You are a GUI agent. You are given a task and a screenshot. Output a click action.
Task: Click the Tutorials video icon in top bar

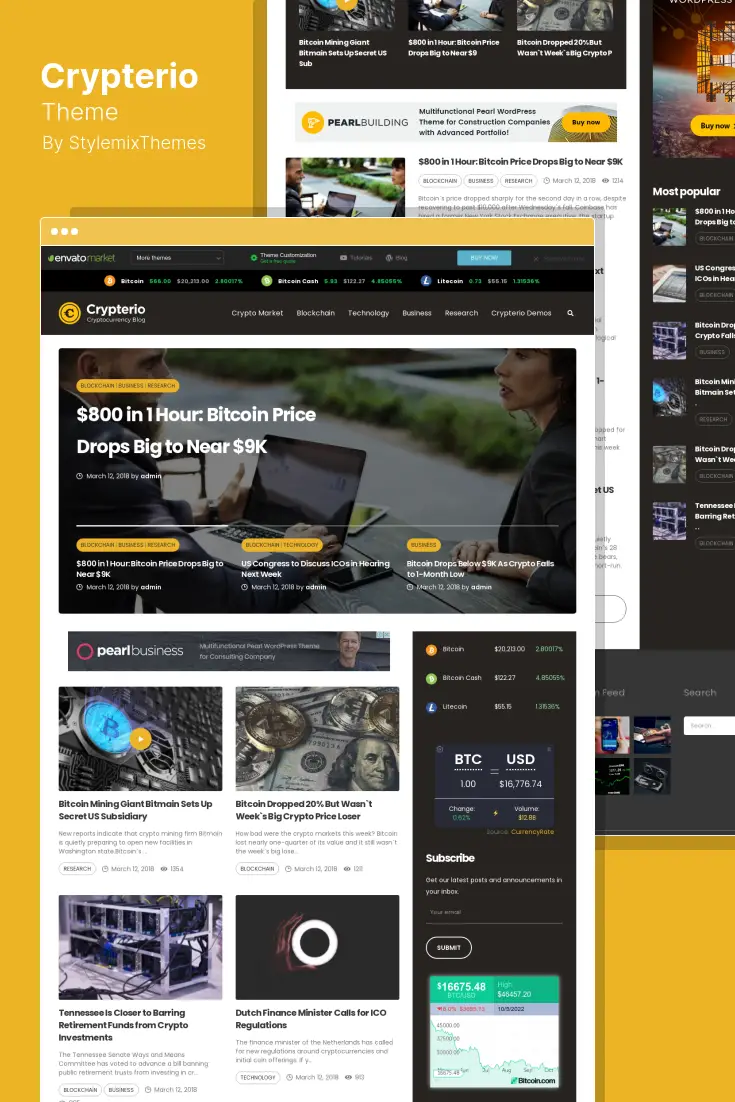pyautogui.click(x=343, y=258)
